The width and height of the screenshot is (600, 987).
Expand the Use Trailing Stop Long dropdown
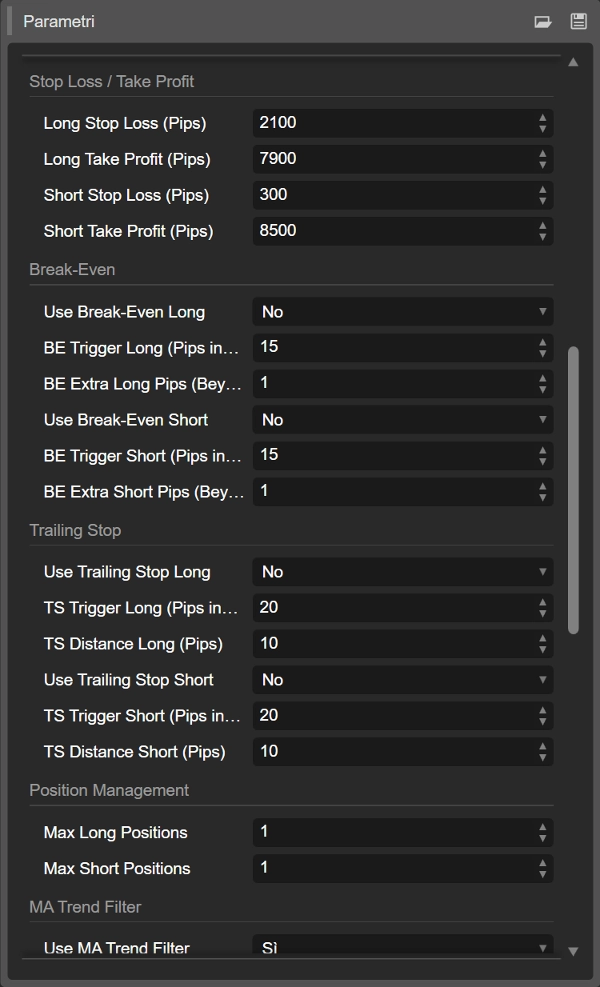click(402, 572)
